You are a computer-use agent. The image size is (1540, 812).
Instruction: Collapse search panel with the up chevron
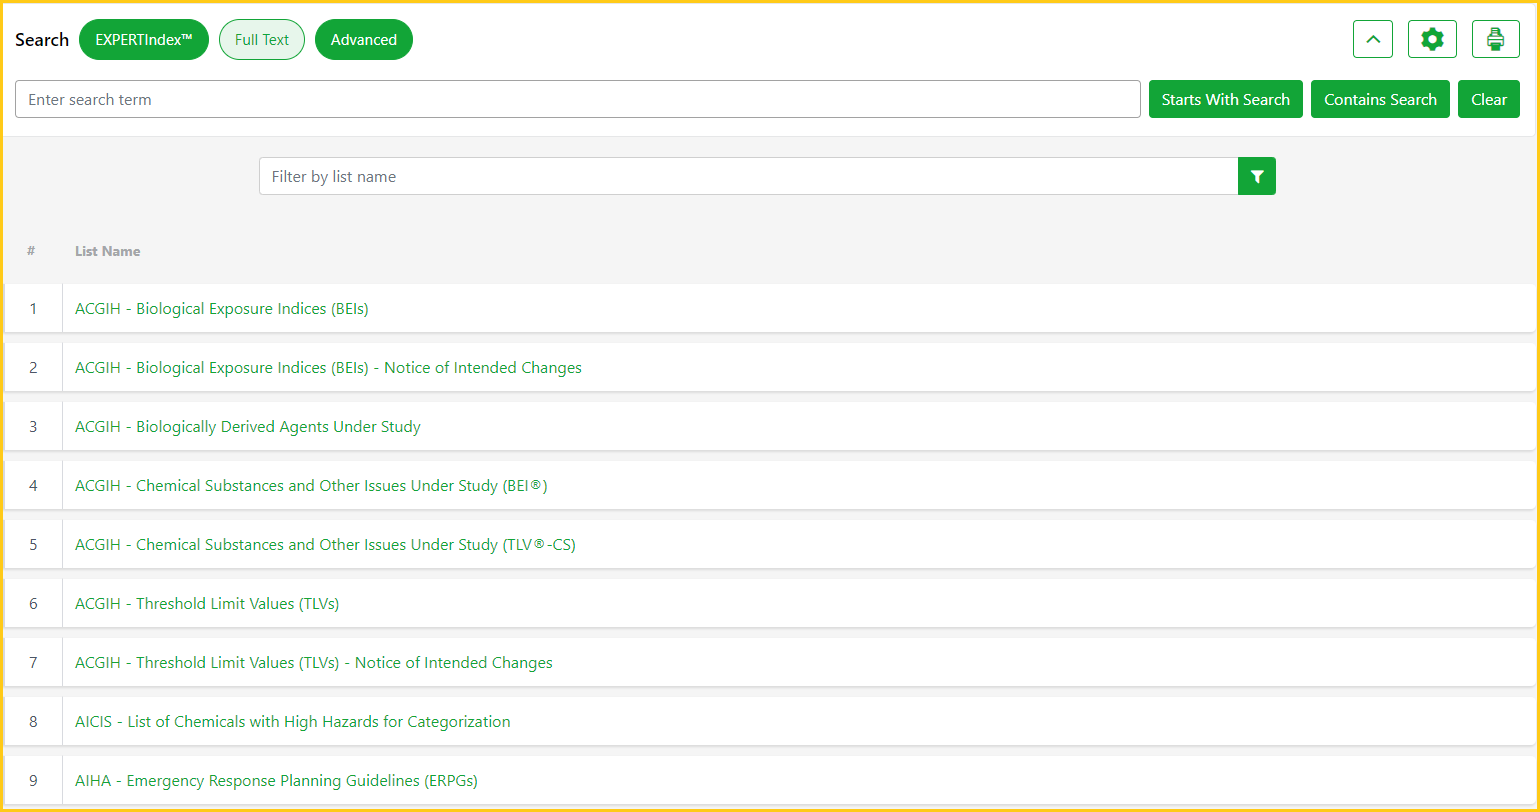1372,39
